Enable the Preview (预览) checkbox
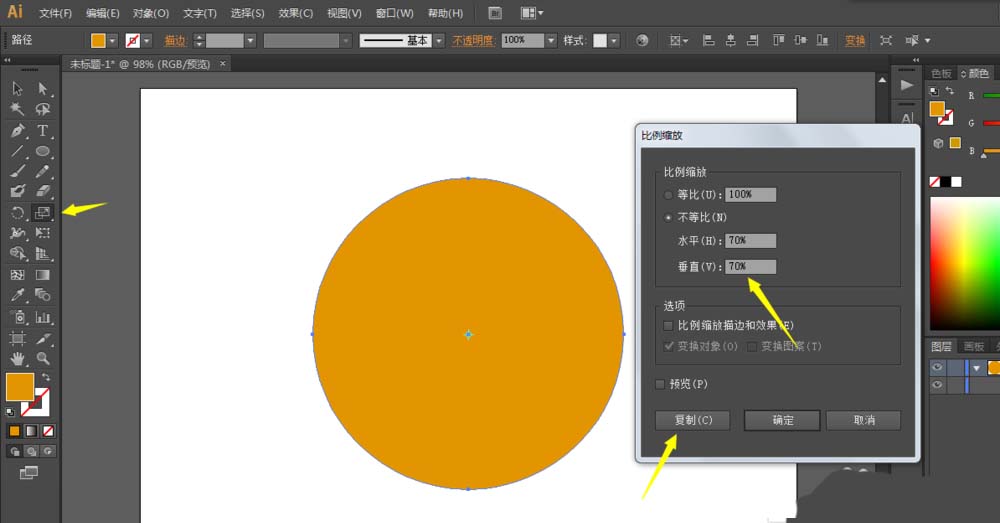This screenshot has height=523, width=1000. coord(660,384)
